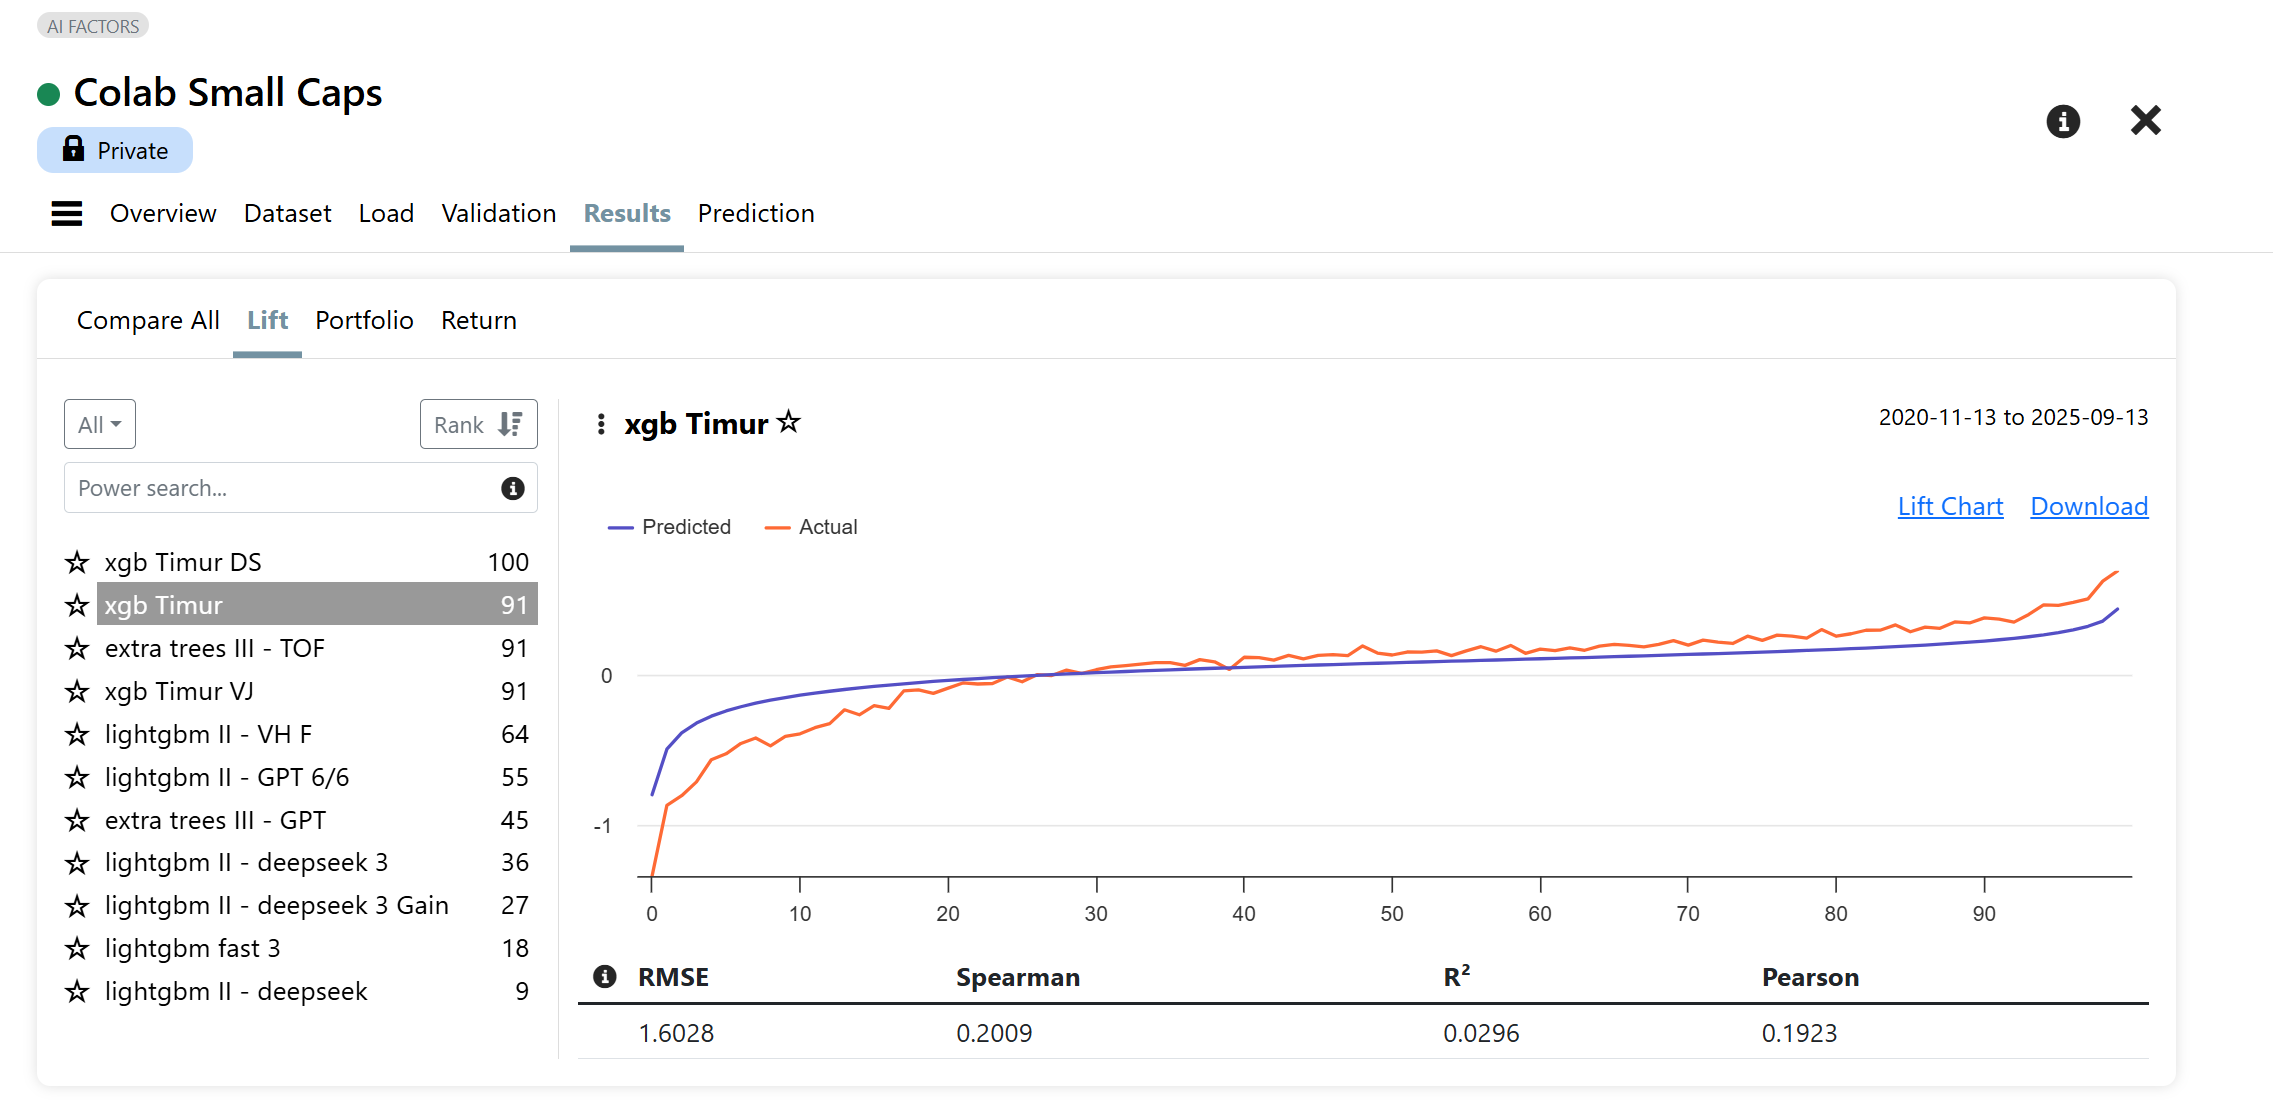Click the info icon near the close button
This screenshot has height=1106, width=2273.
[2063, 122]
